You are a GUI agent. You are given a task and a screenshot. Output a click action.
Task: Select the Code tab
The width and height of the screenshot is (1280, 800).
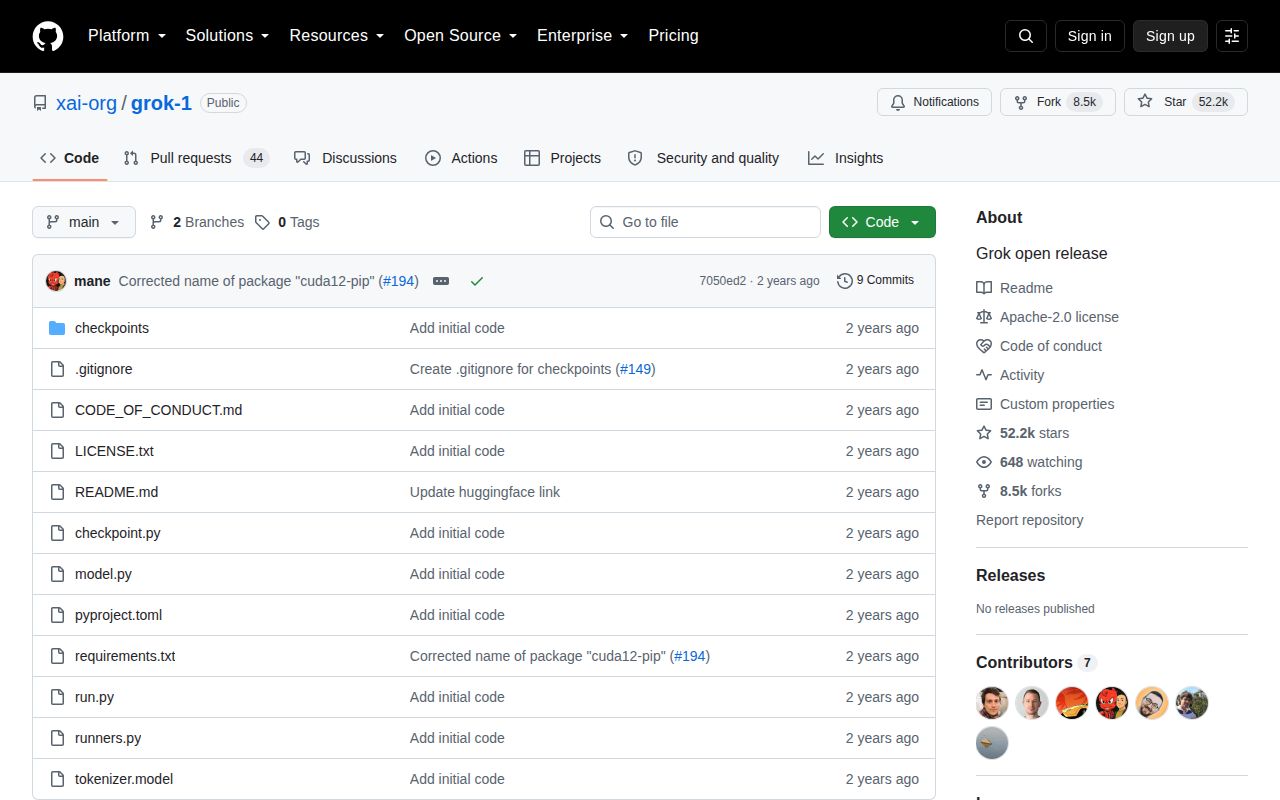70,158
